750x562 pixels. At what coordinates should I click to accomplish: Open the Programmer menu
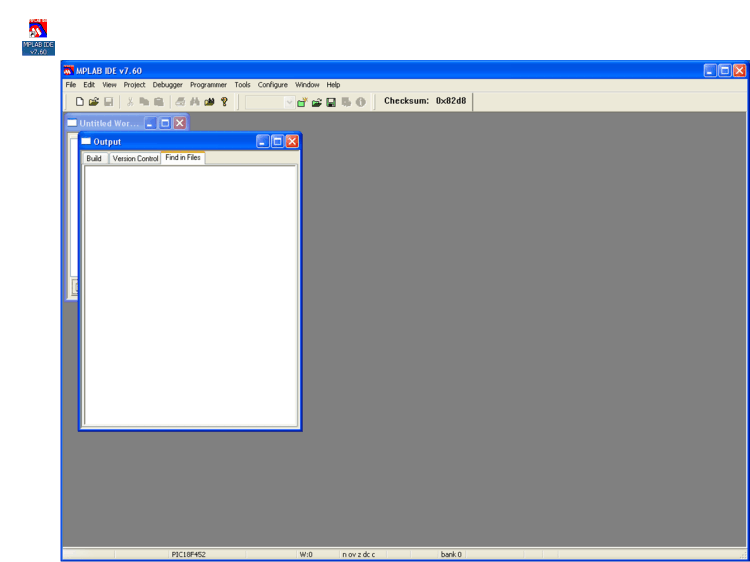pos(209,85)
